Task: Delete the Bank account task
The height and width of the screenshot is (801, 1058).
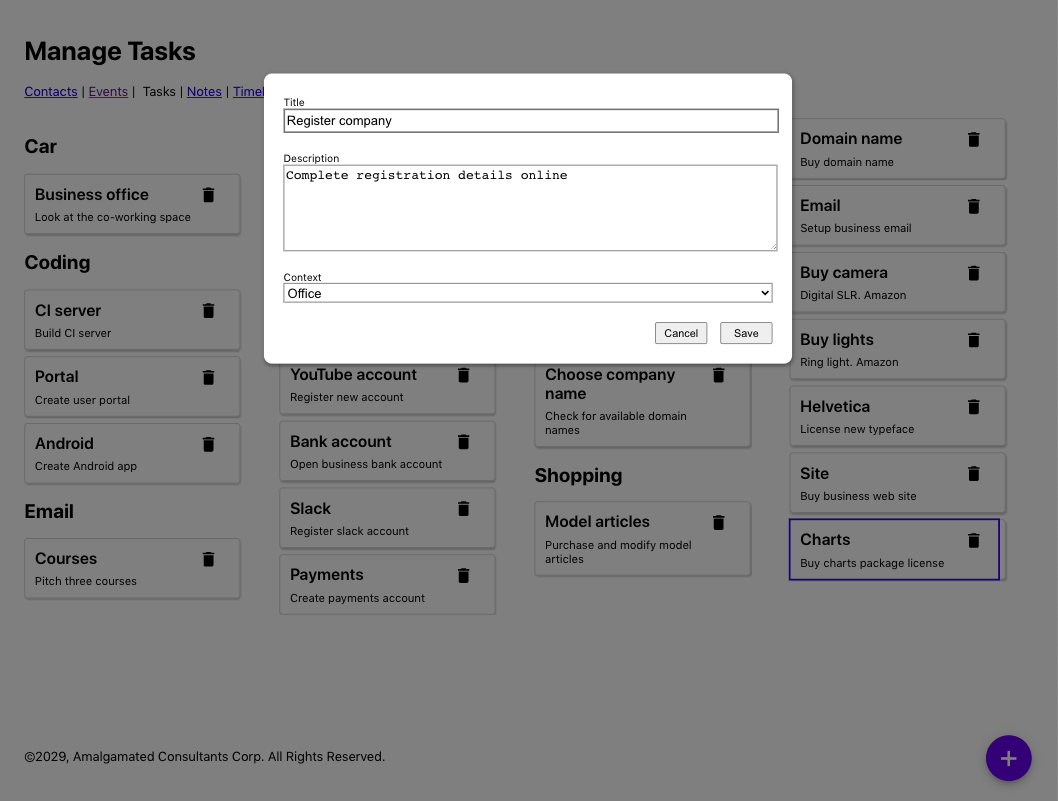Action: (x=464, y=442)
